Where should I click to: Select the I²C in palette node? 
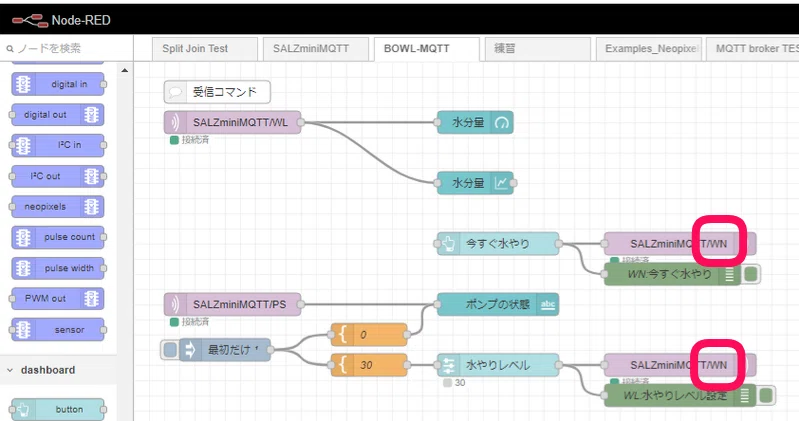tap(58, 145)
